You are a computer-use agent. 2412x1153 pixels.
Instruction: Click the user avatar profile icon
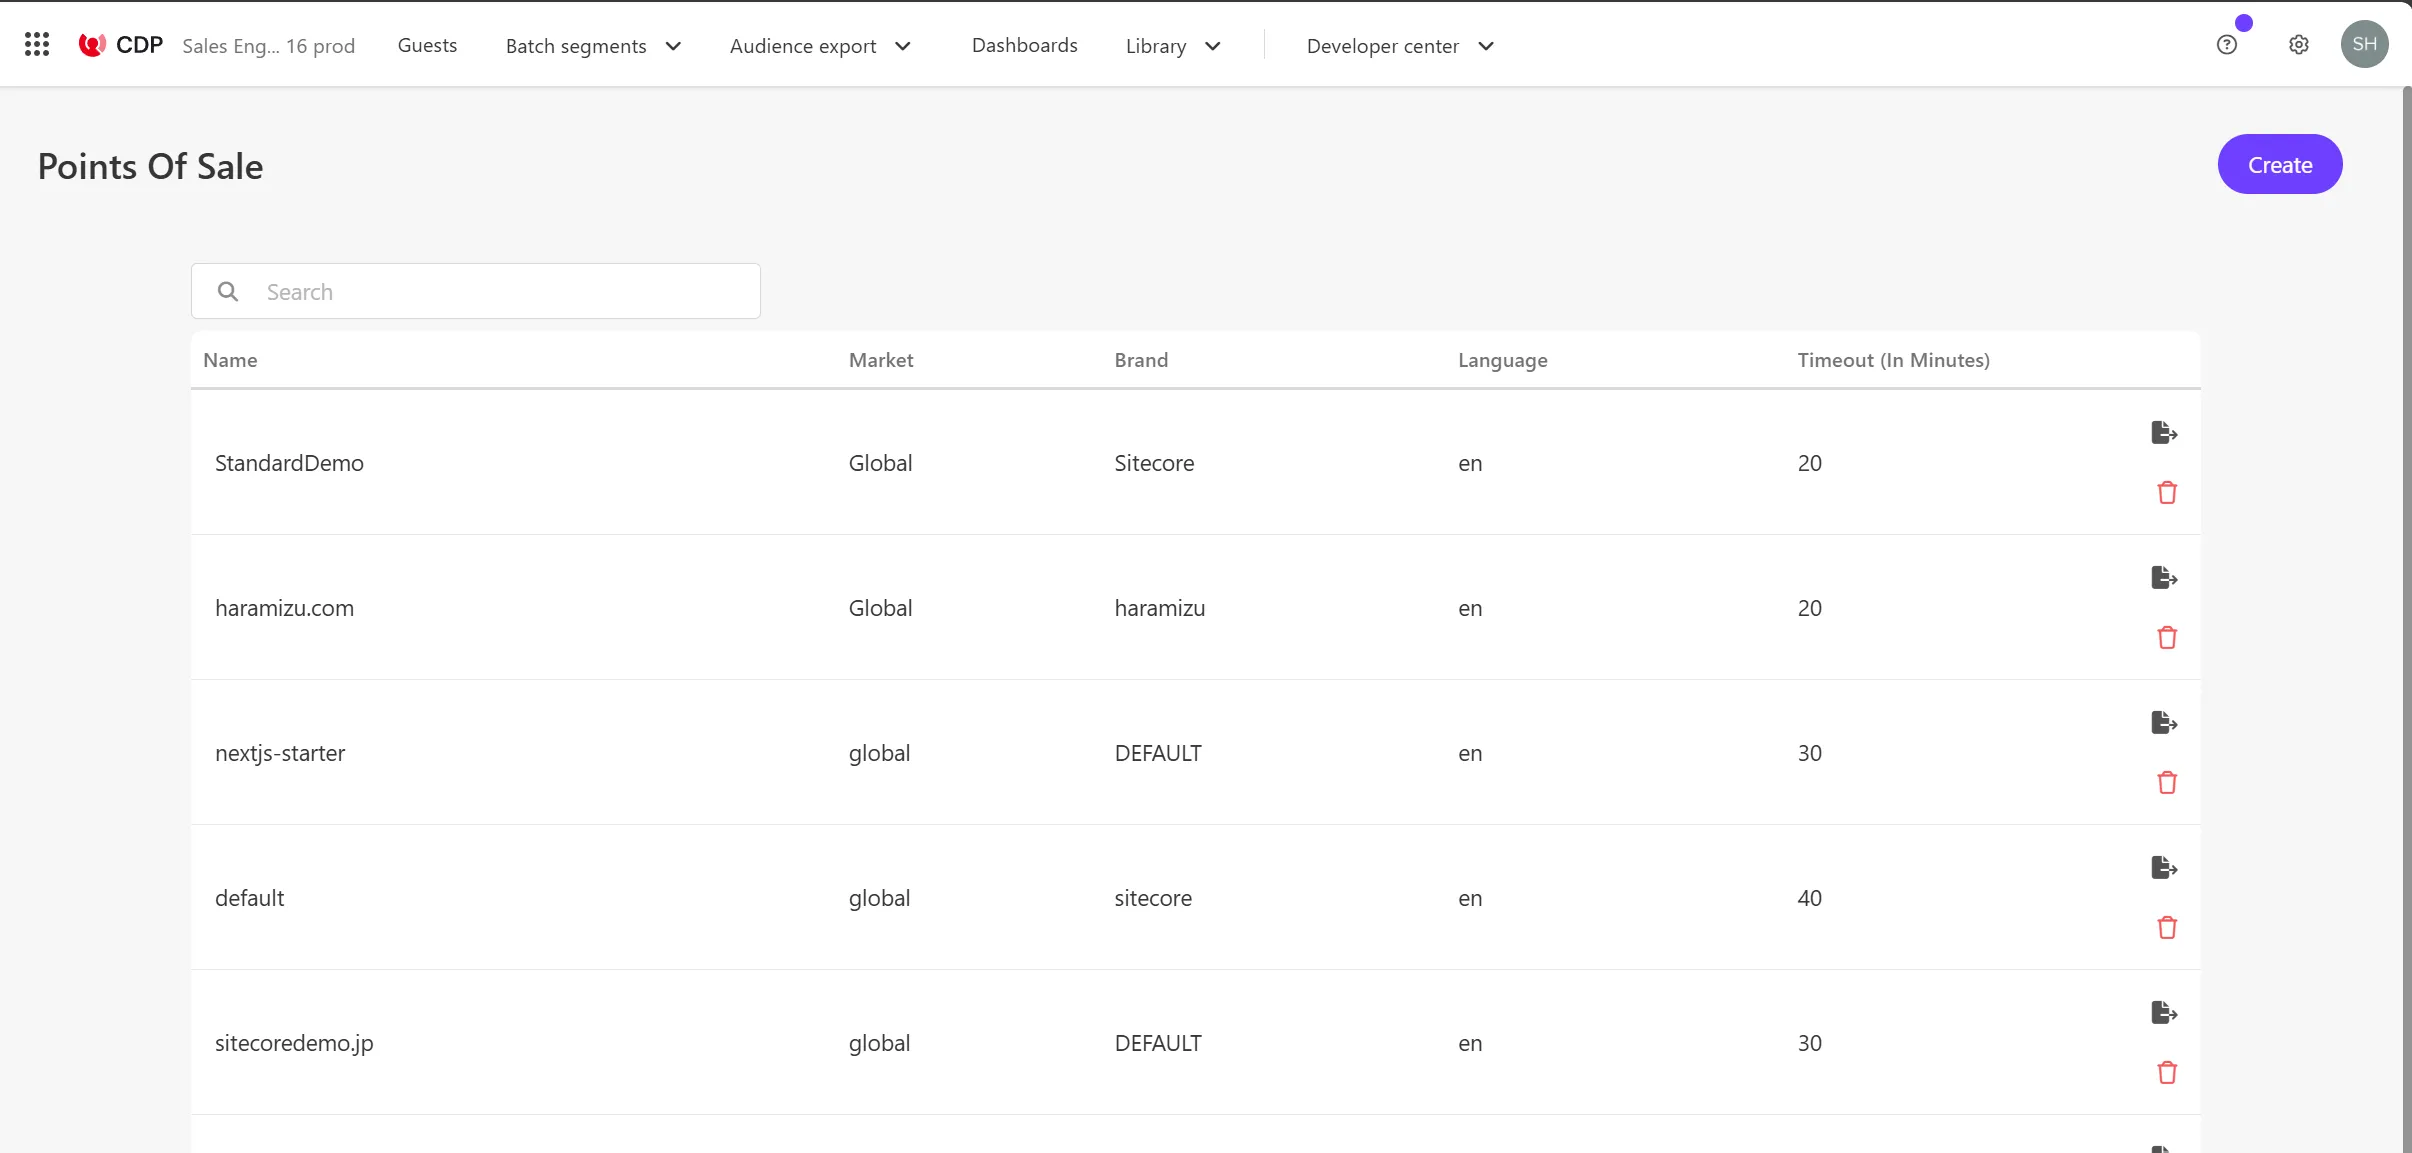(2364, 45)
